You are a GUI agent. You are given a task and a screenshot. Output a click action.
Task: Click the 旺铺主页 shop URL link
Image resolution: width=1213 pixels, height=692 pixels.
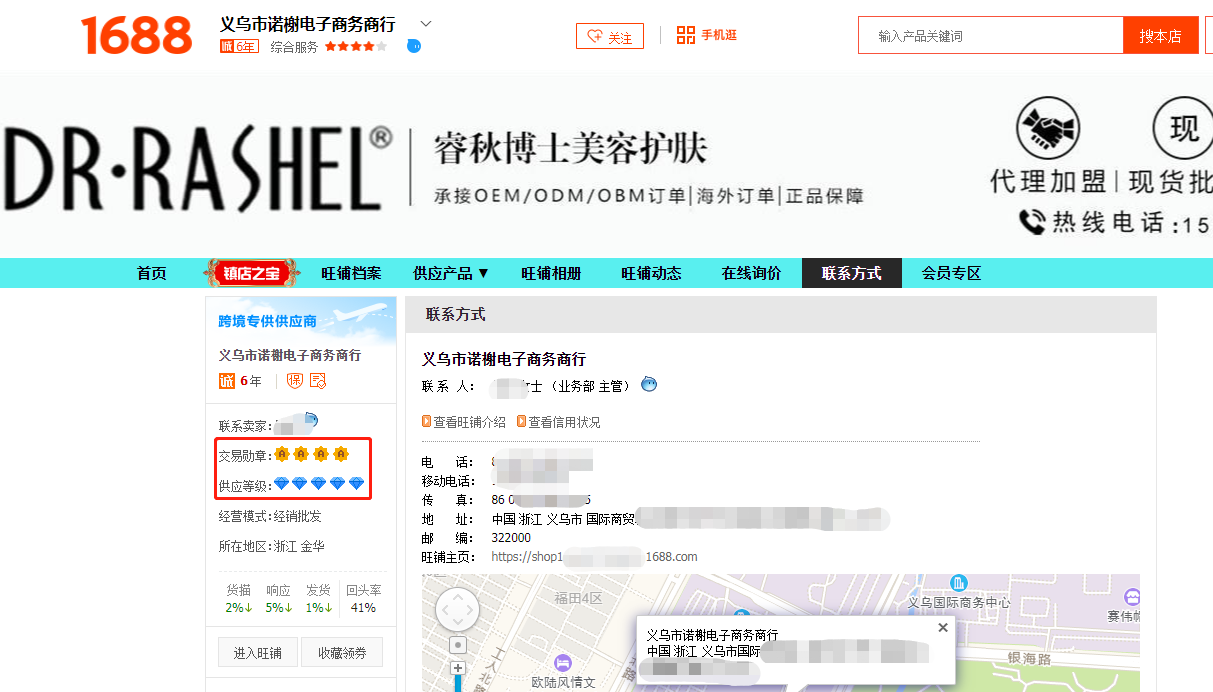(594, 556)
